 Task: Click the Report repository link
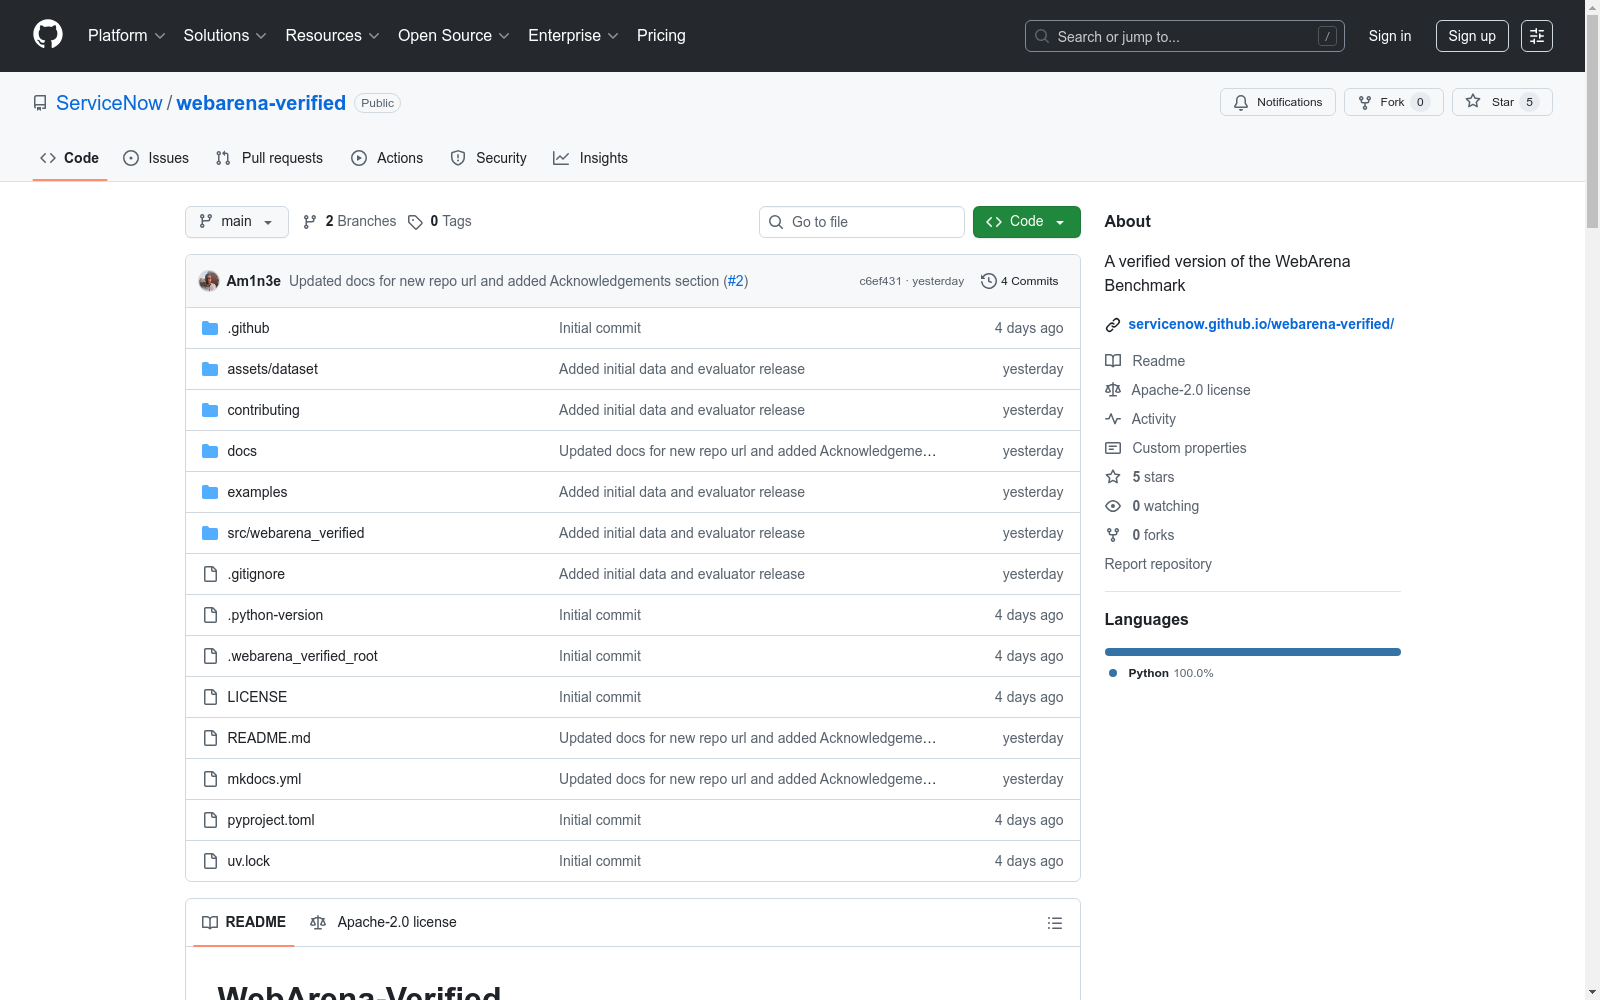1158,564
